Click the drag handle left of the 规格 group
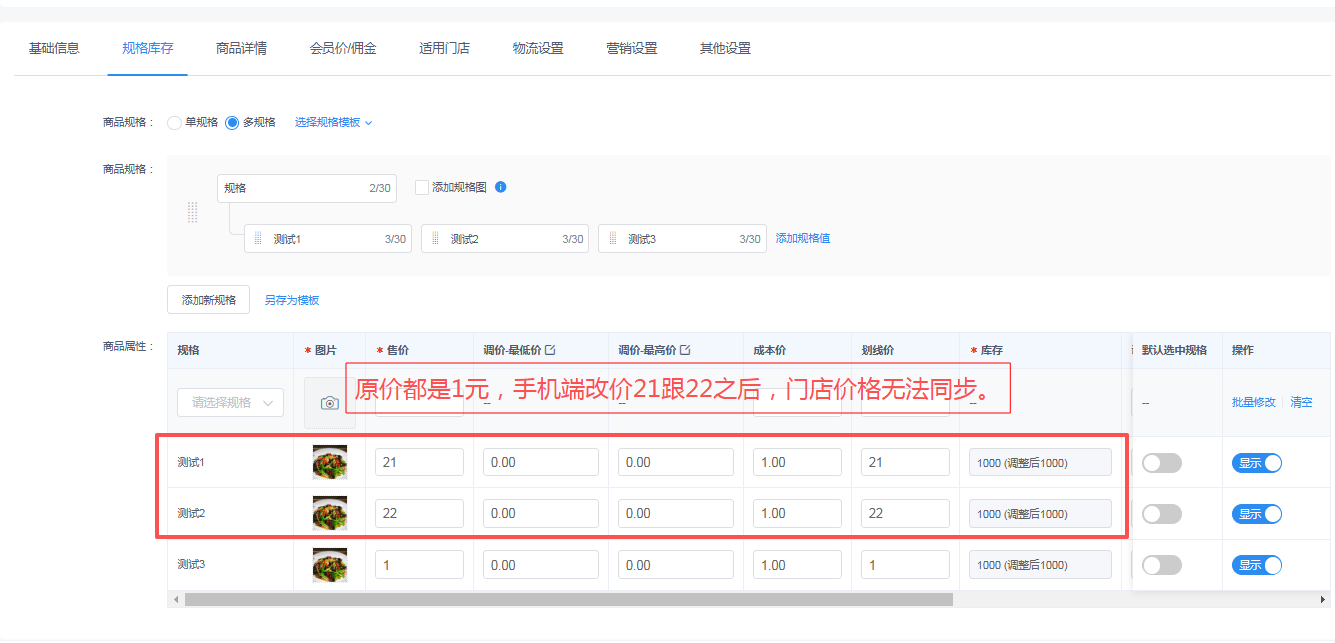This screenshot has width=1335, height=643. tap(193, 212)
